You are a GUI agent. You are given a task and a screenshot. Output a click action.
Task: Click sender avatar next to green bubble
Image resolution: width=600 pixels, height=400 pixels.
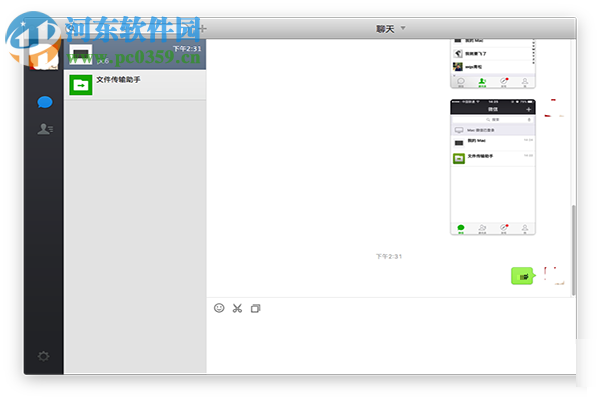click(554, 276)
